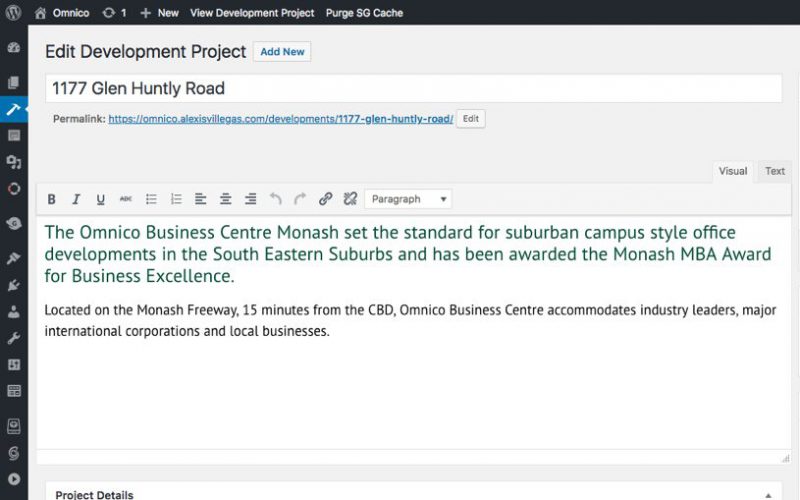Click the Add New button
This screenshot has height=500, width=800.
tap(282, 52)
